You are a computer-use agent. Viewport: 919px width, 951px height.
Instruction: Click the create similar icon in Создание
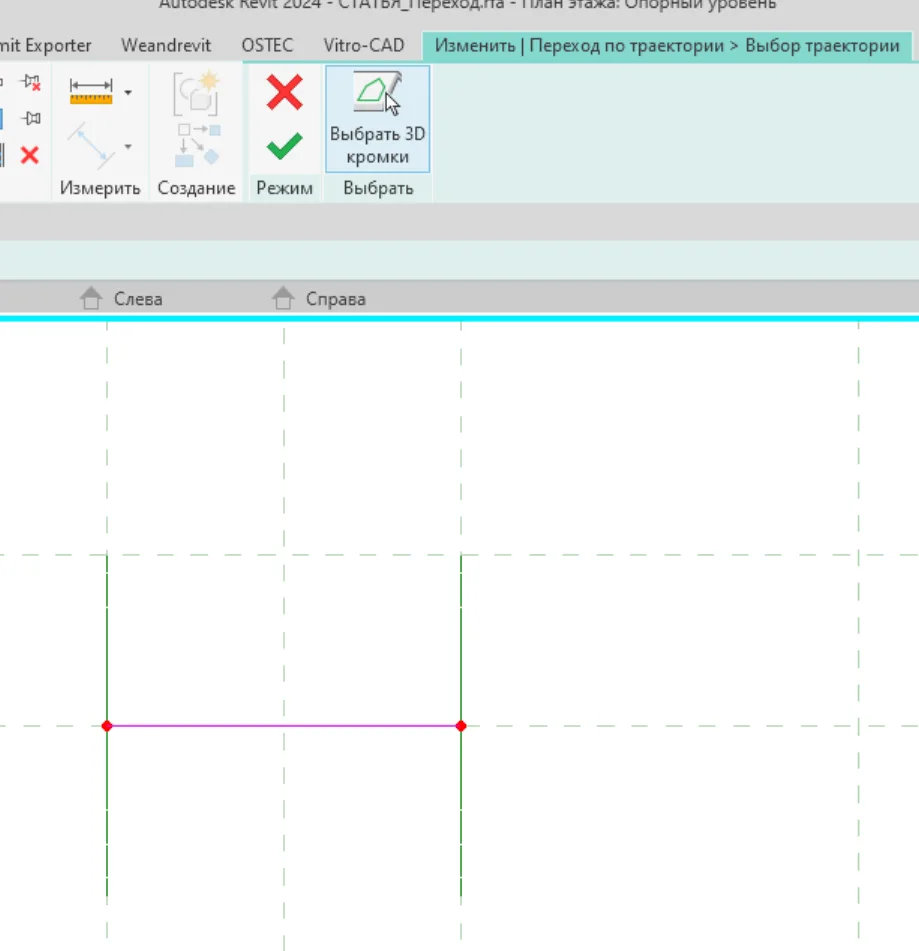(x=195, y=93)
